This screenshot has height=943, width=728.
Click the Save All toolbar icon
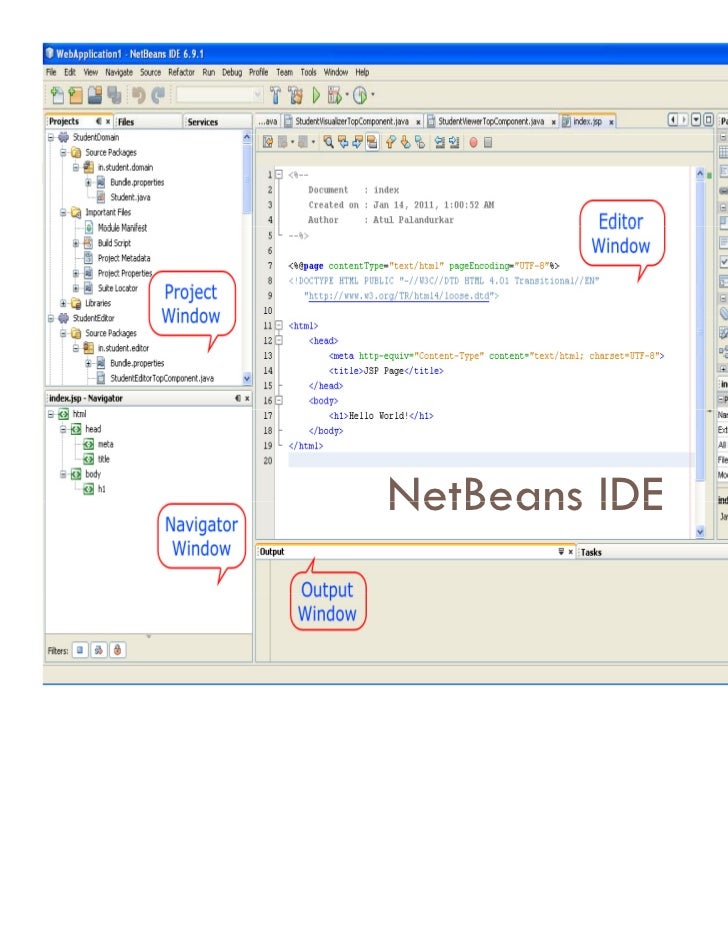(114, 95)
